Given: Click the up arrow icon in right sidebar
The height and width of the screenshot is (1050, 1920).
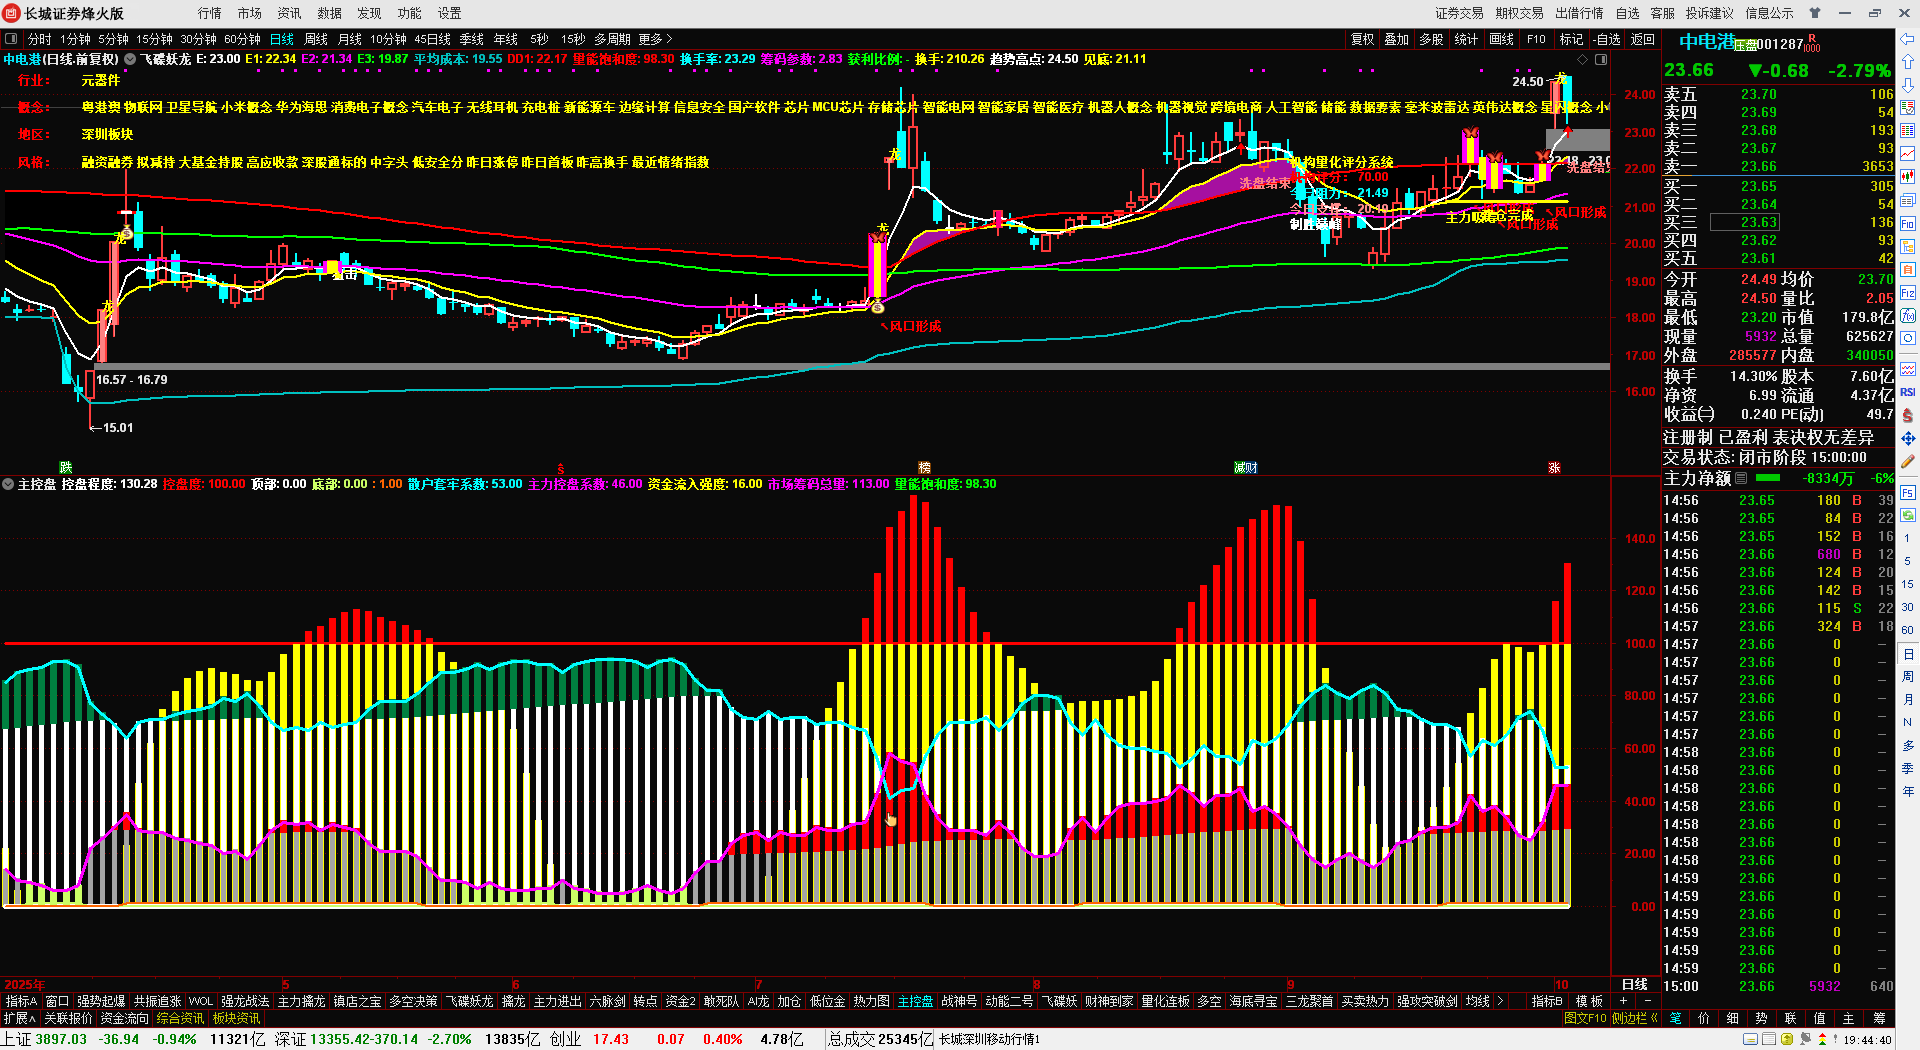Looking at the screenshot, I should (x=1908, y=64).
